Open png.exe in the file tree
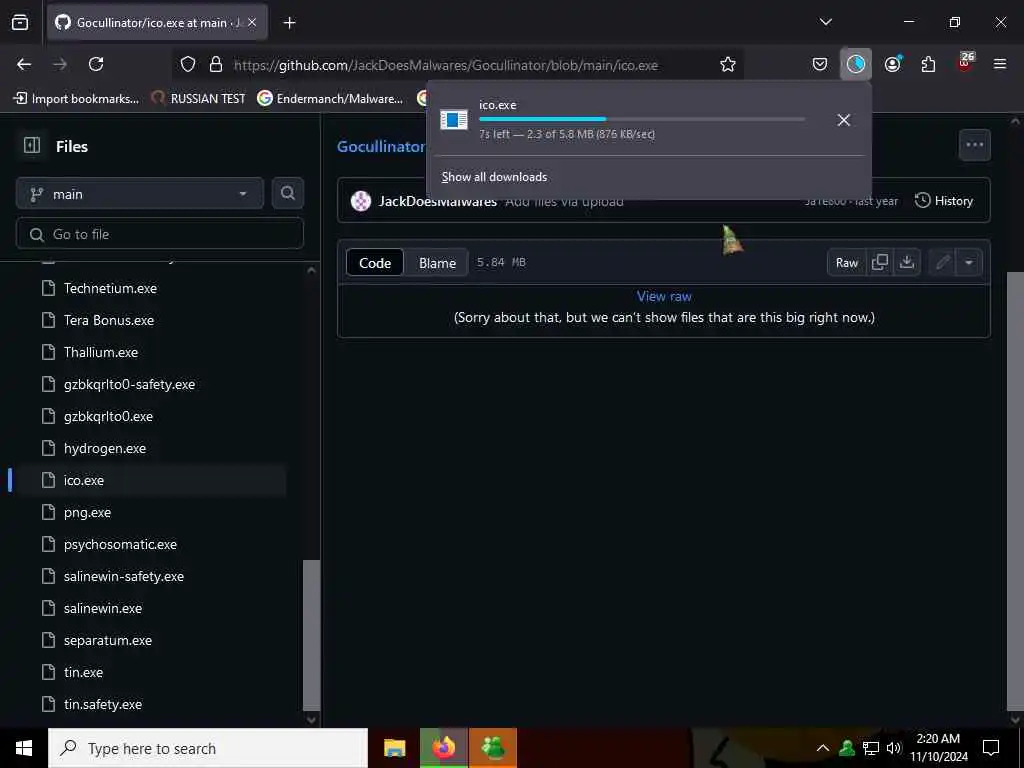The image size is (1024, 768). coord(87,512)
